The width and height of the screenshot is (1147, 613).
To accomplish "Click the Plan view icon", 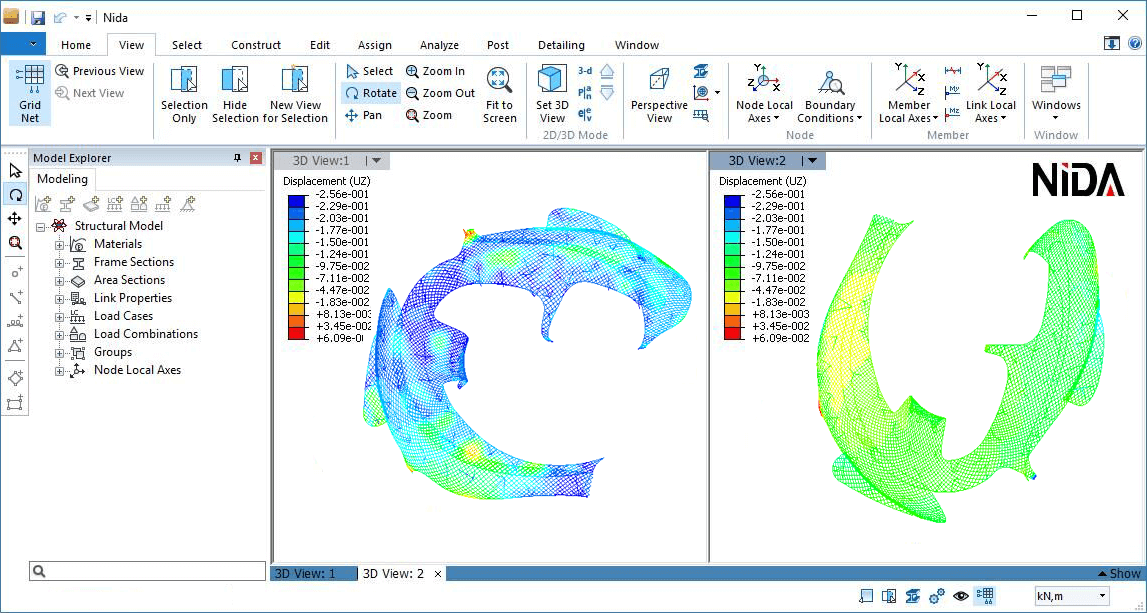I will [x=585, y=93].
